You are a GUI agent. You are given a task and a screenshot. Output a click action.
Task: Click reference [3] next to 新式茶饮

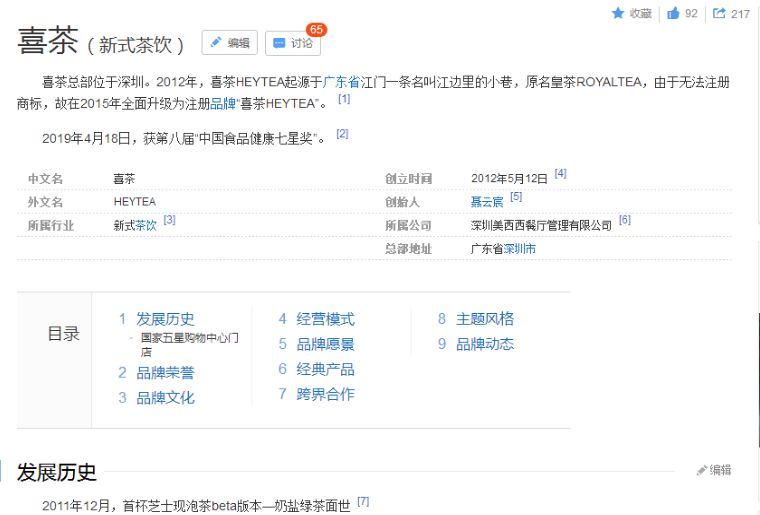(169, 220)
